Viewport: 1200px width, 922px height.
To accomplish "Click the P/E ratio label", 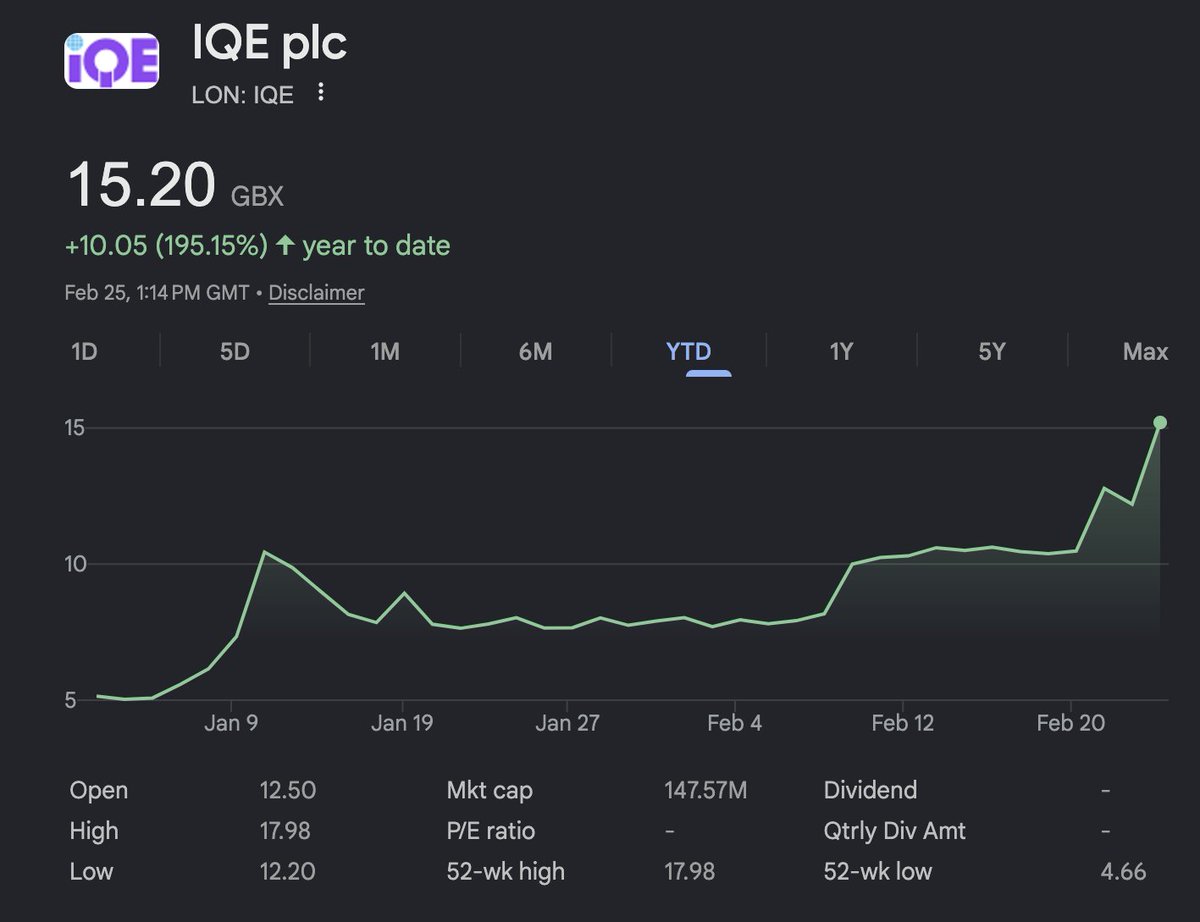I will click(x=491, y=831).
